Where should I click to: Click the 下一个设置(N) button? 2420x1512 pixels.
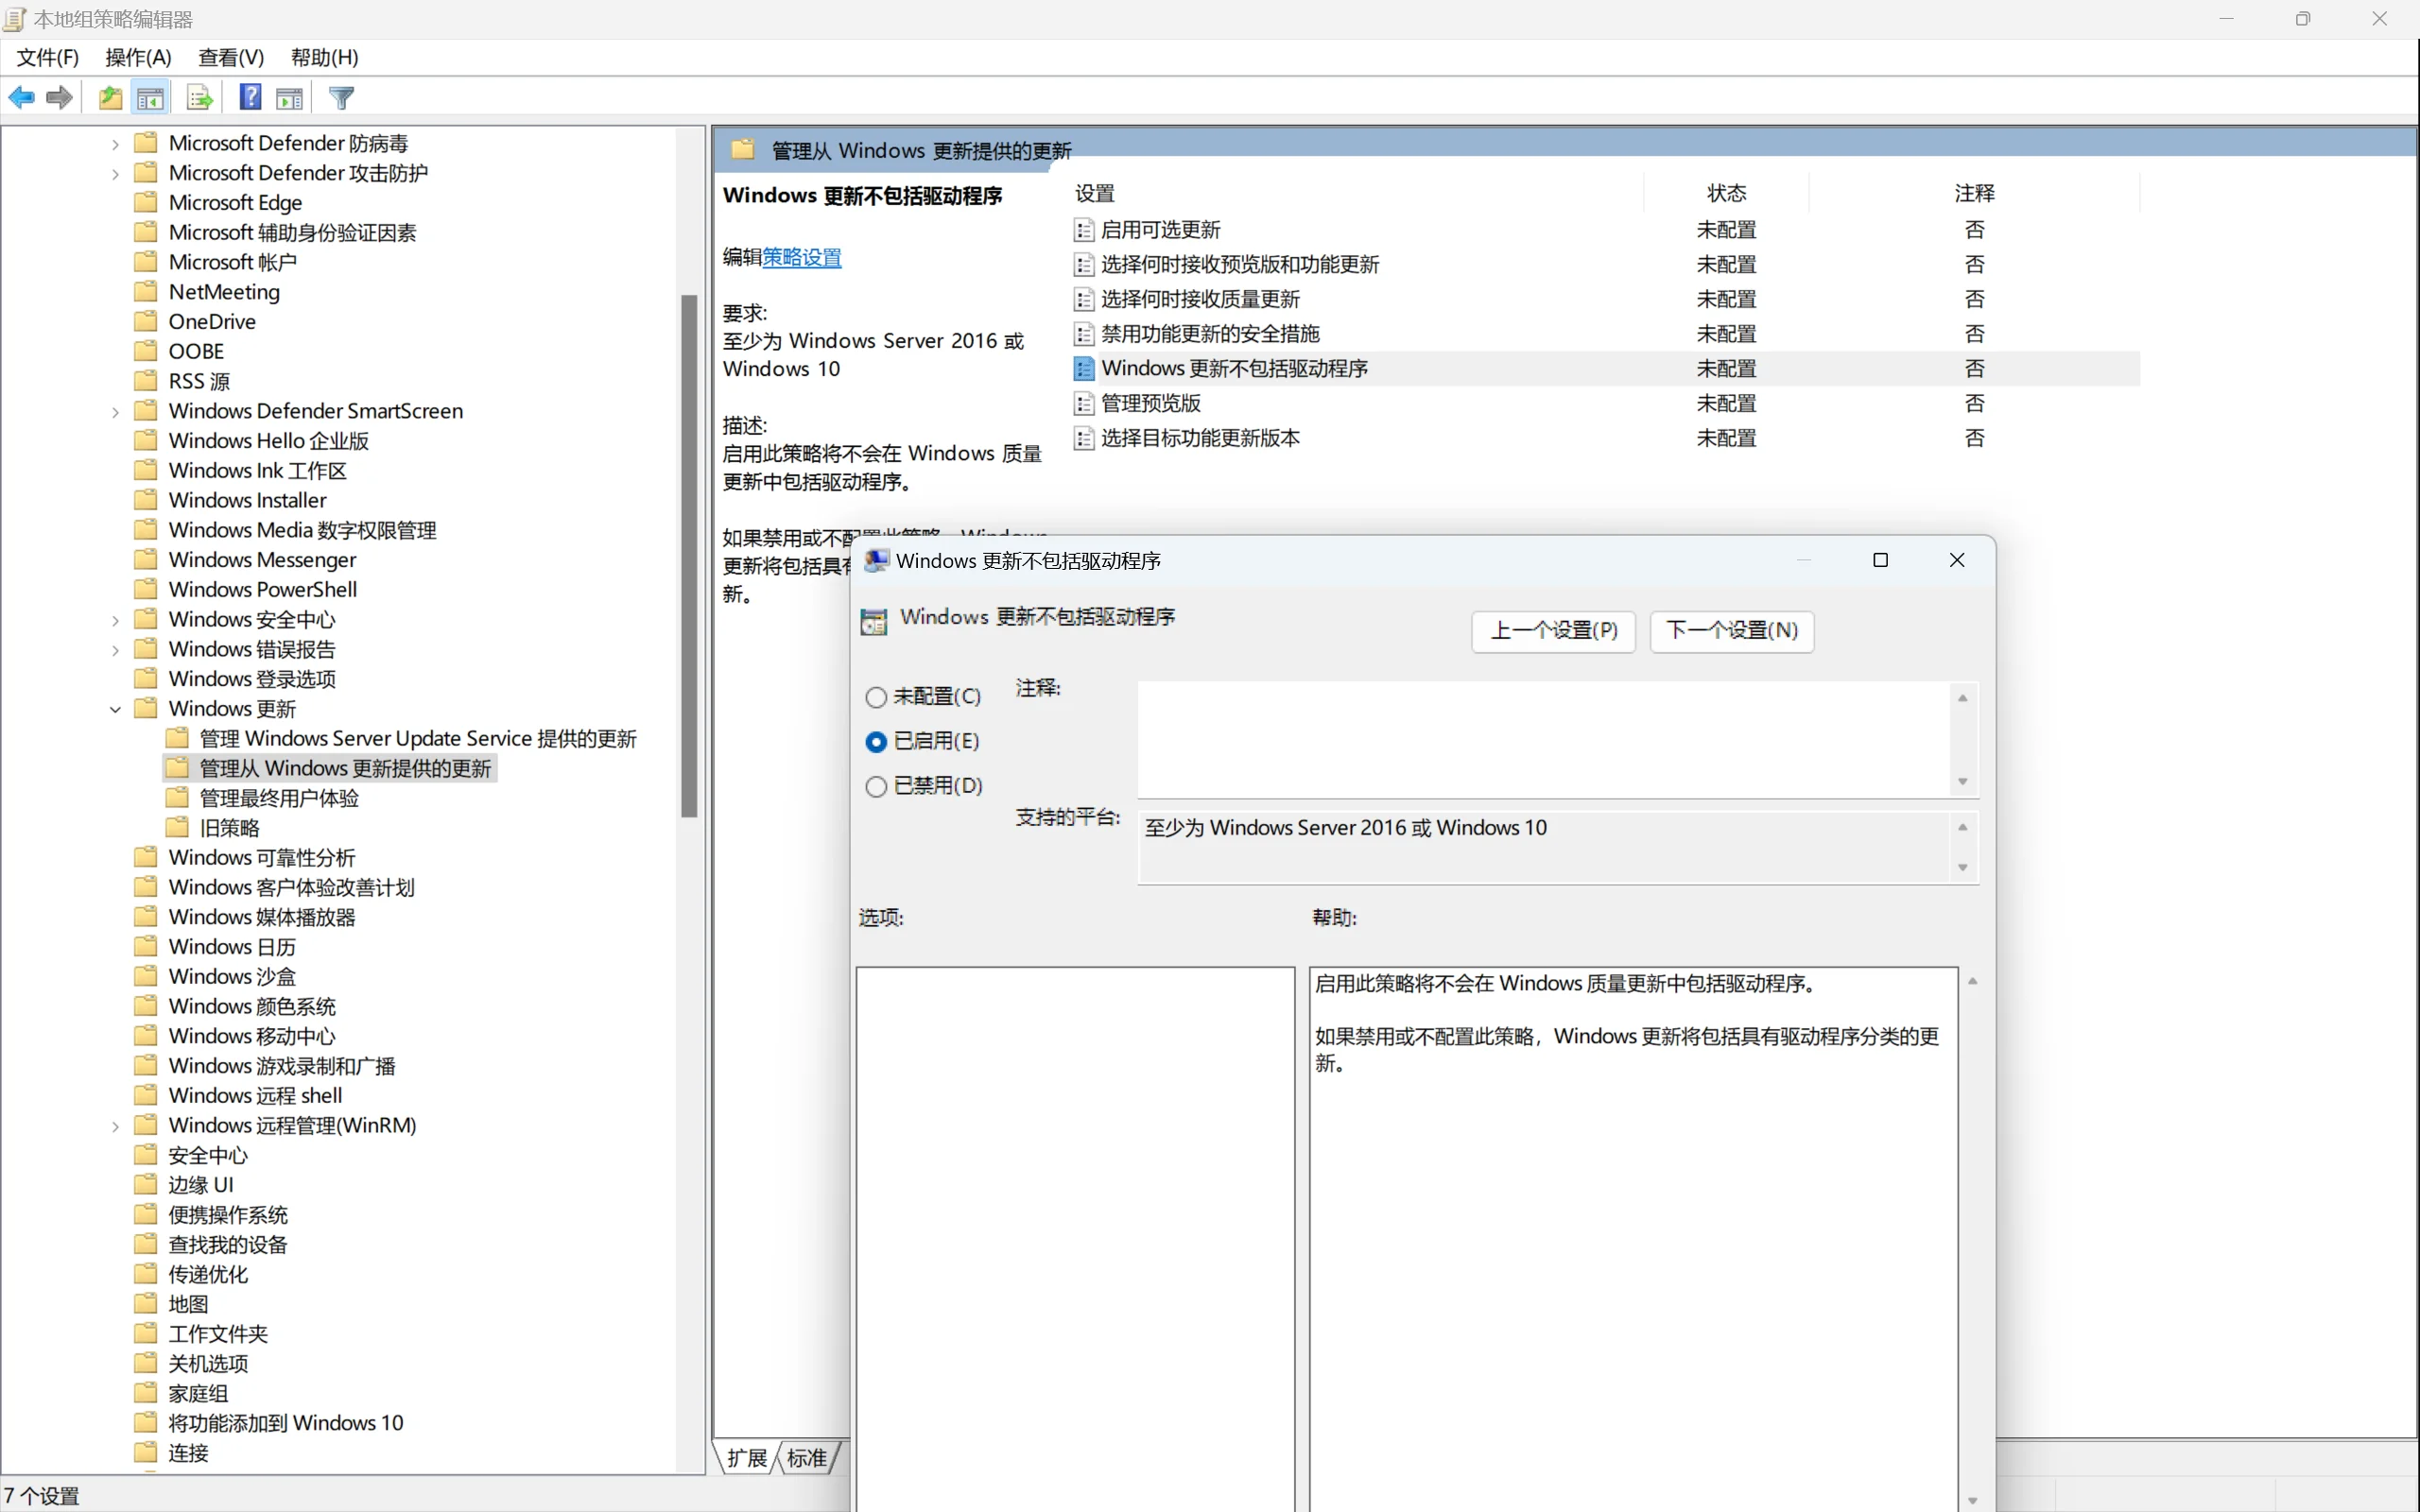(x=1731, y=631)
